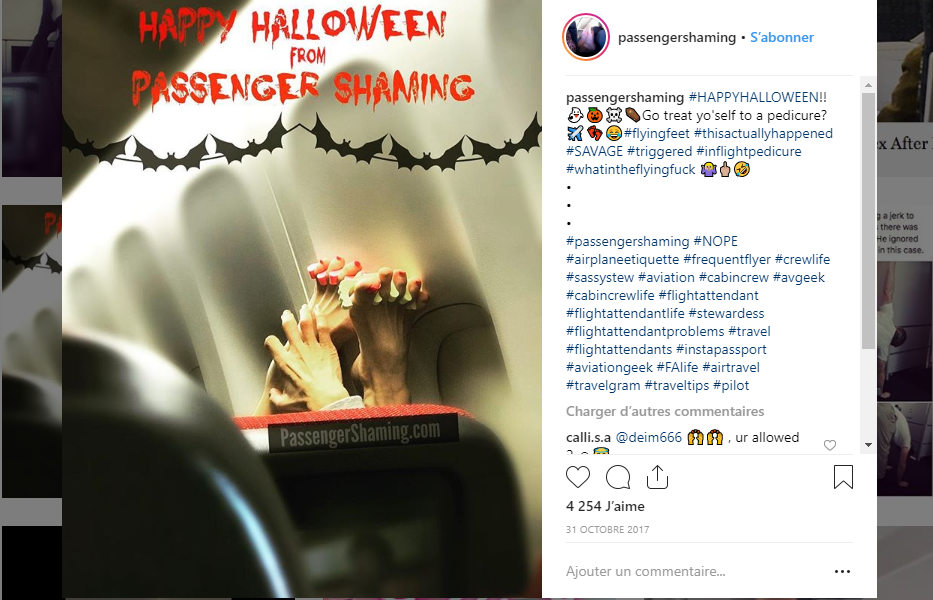Save the post with the bookmark icon

coord(843,477)
